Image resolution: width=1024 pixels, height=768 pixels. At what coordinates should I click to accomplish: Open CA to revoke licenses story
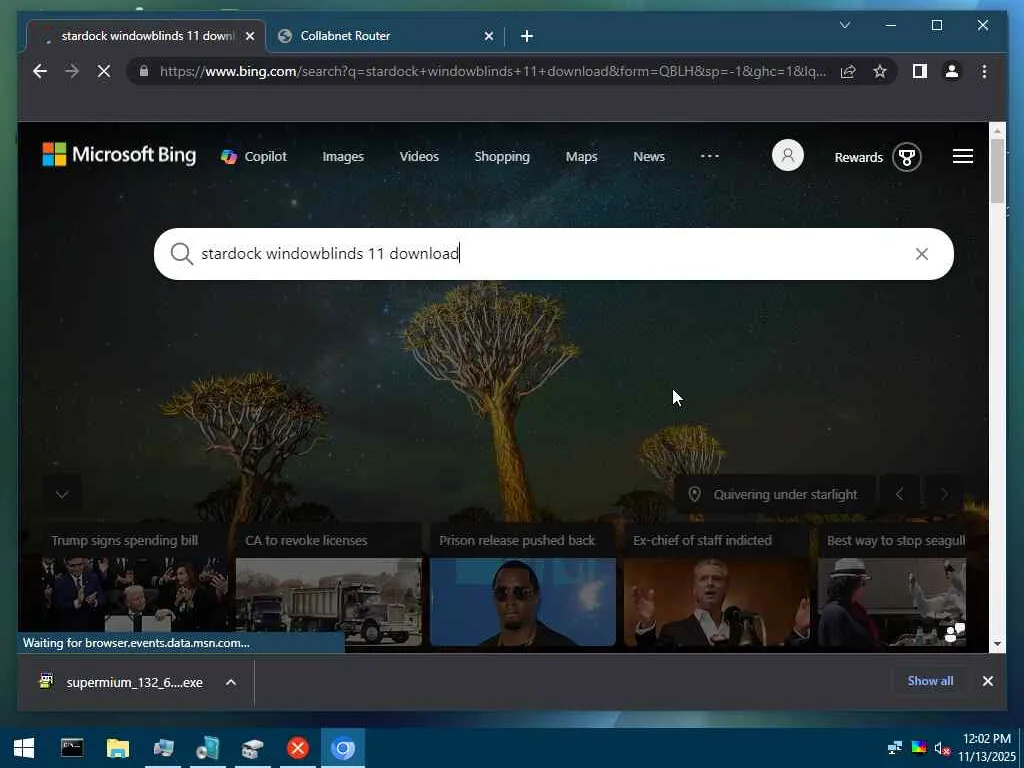pos(328,586)
